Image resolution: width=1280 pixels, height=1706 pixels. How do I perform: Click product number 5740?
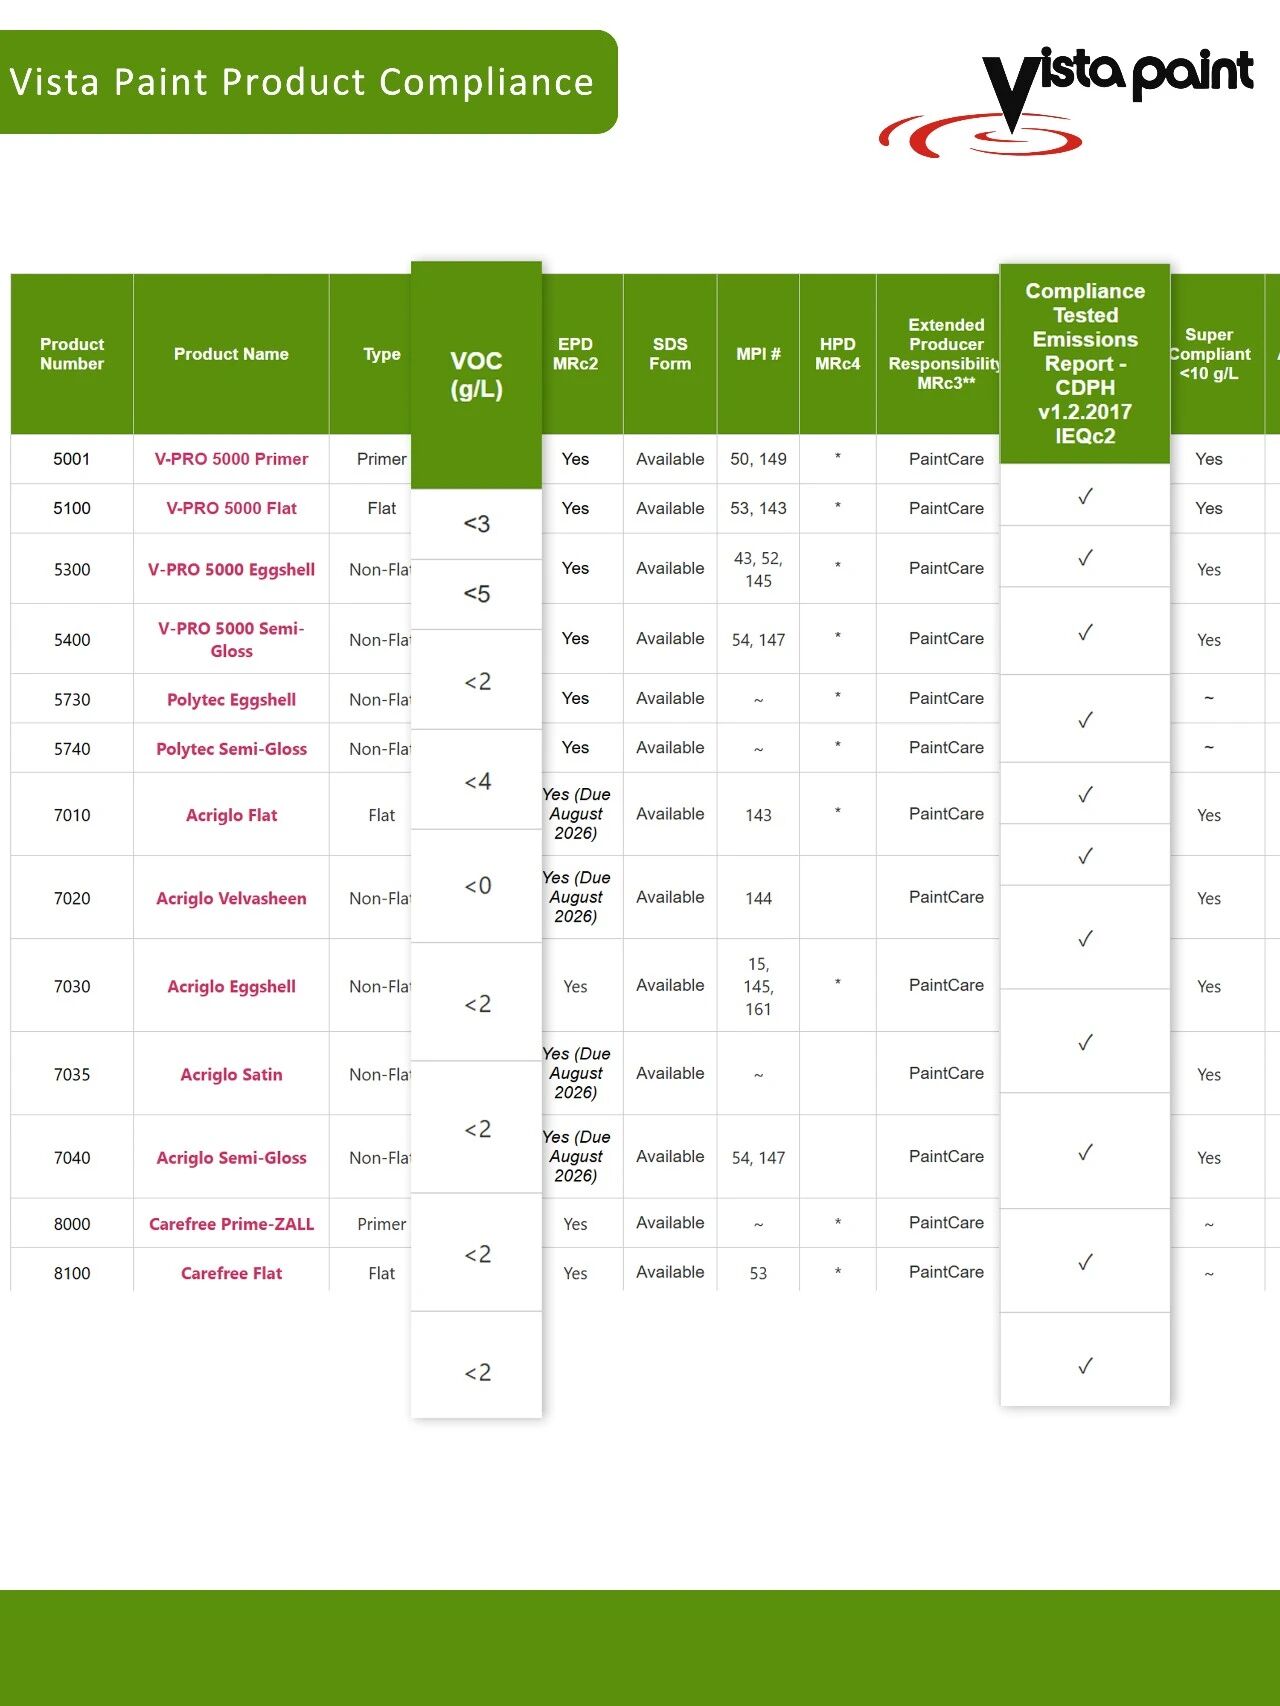(72, 749)
